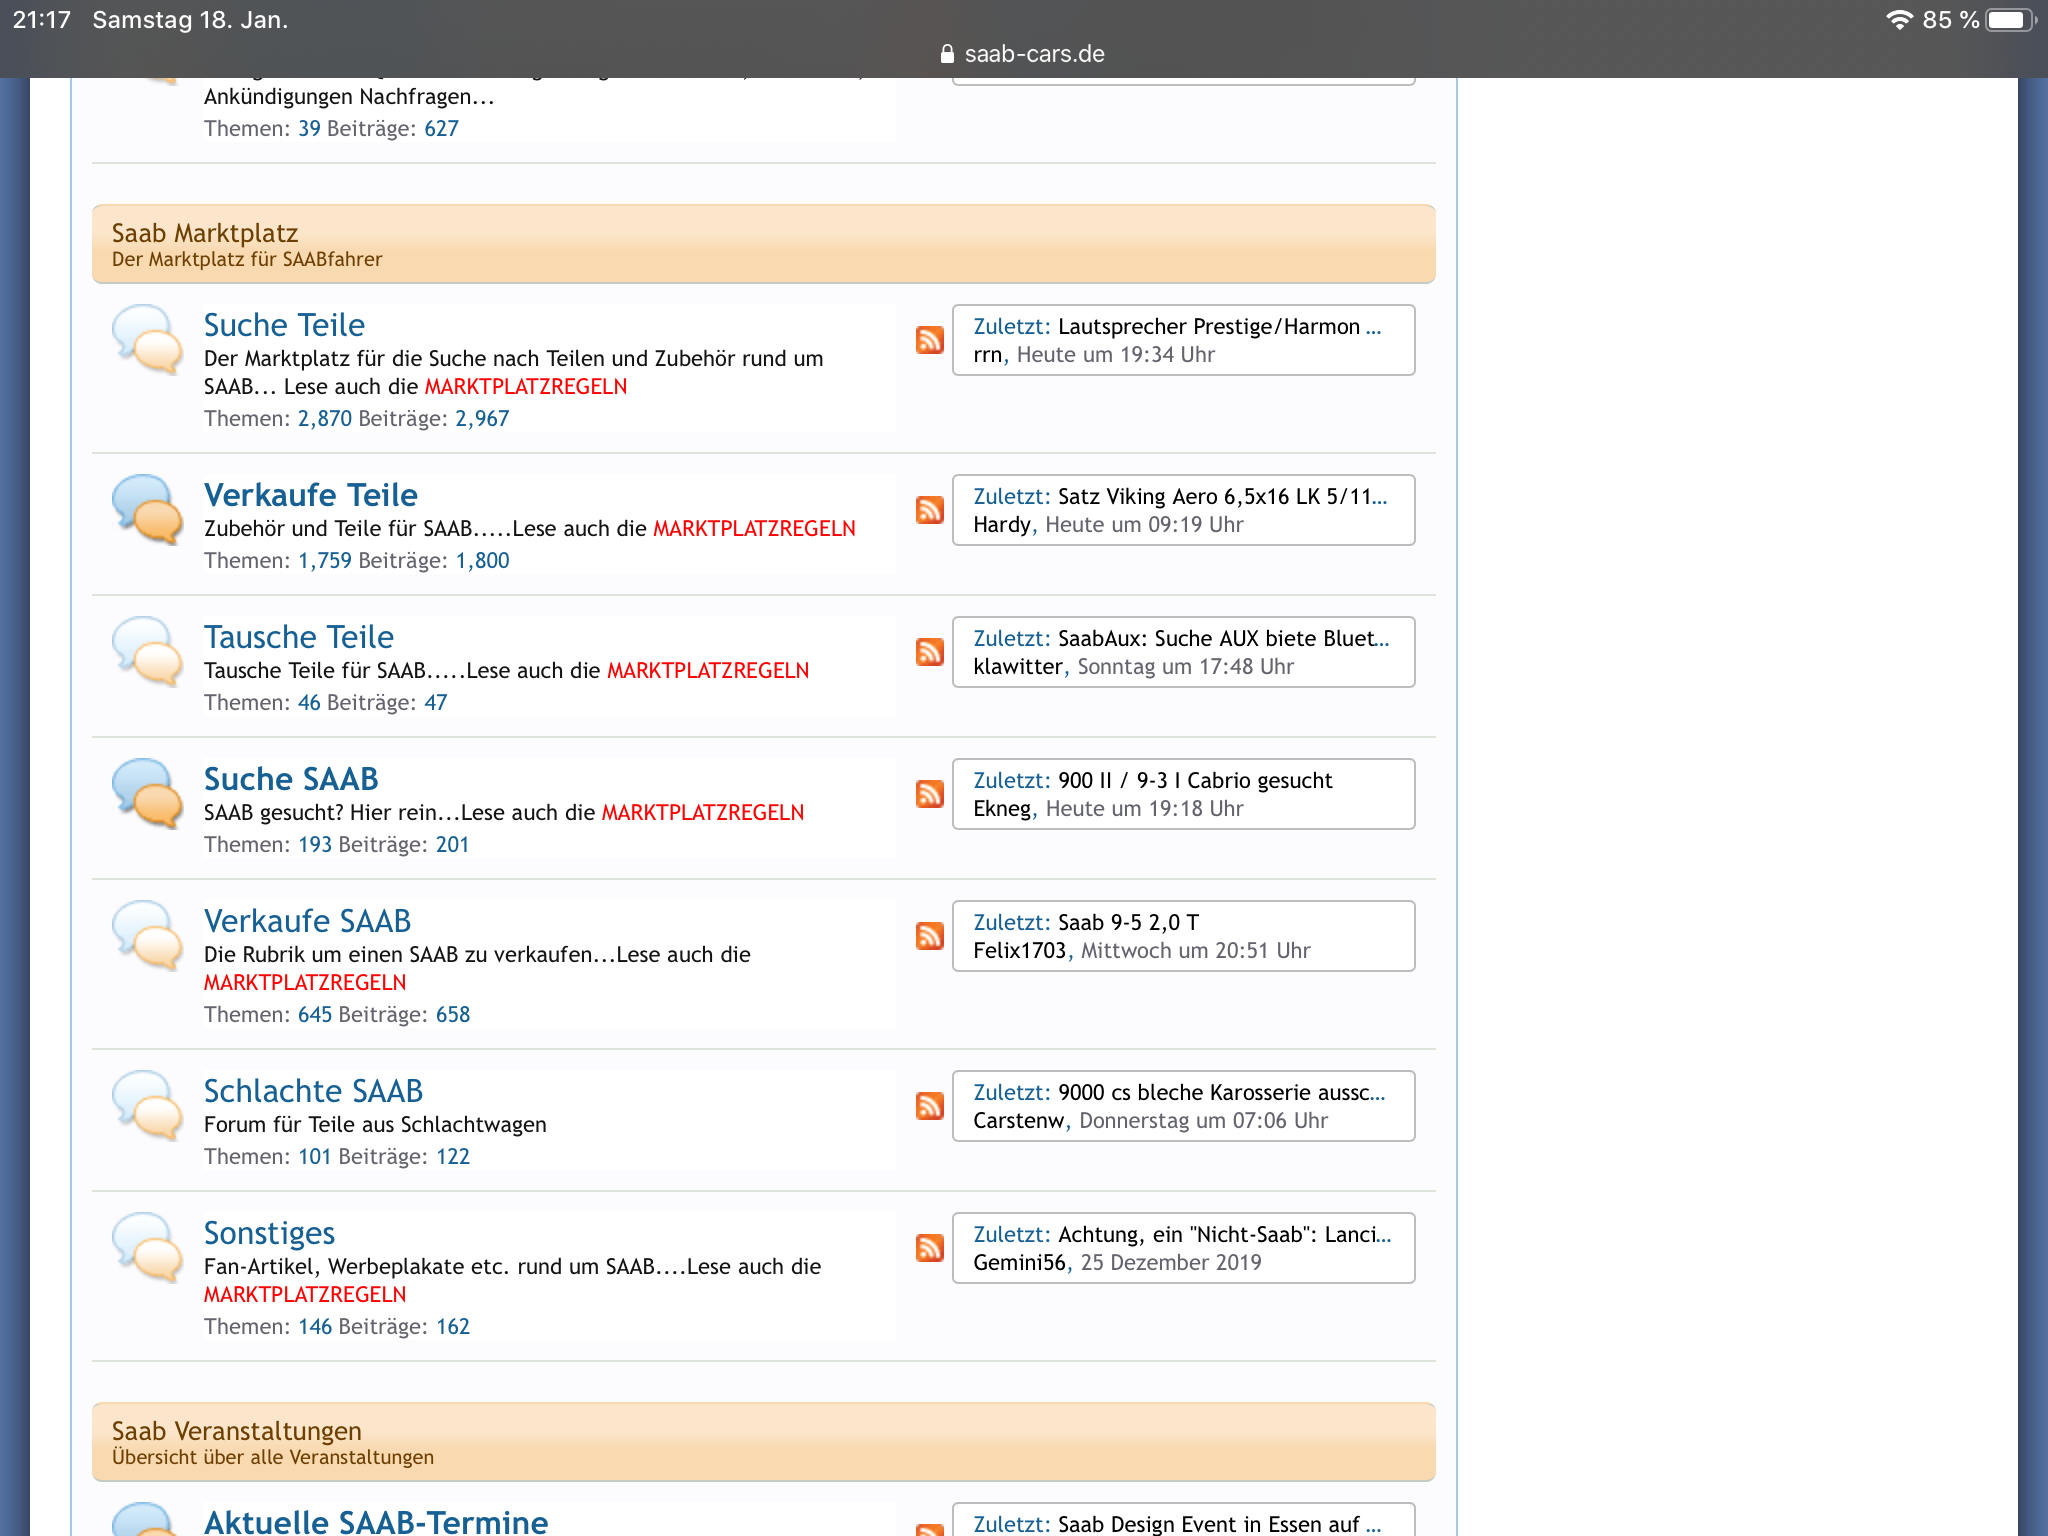2048x1536 pixels.
Task: Open the Verkaufe Teile forum
Action: [311, 495]
